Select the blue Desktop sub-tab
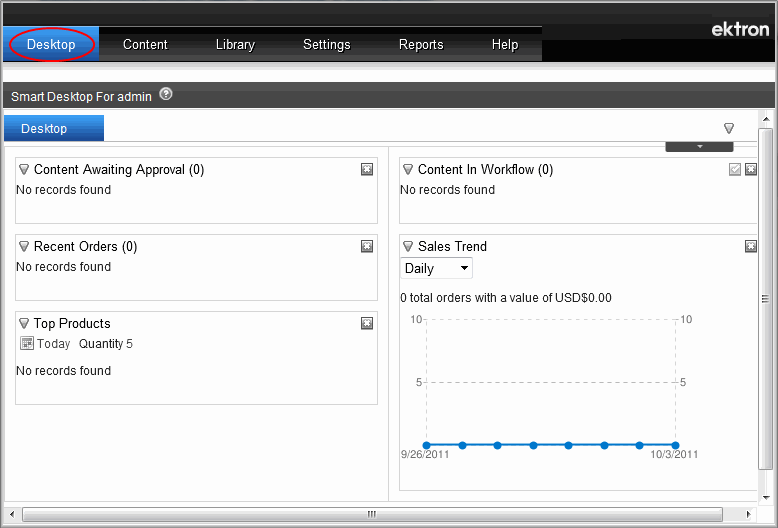The image size is (778, 528). pyautogui.click(x=54, y=128)
